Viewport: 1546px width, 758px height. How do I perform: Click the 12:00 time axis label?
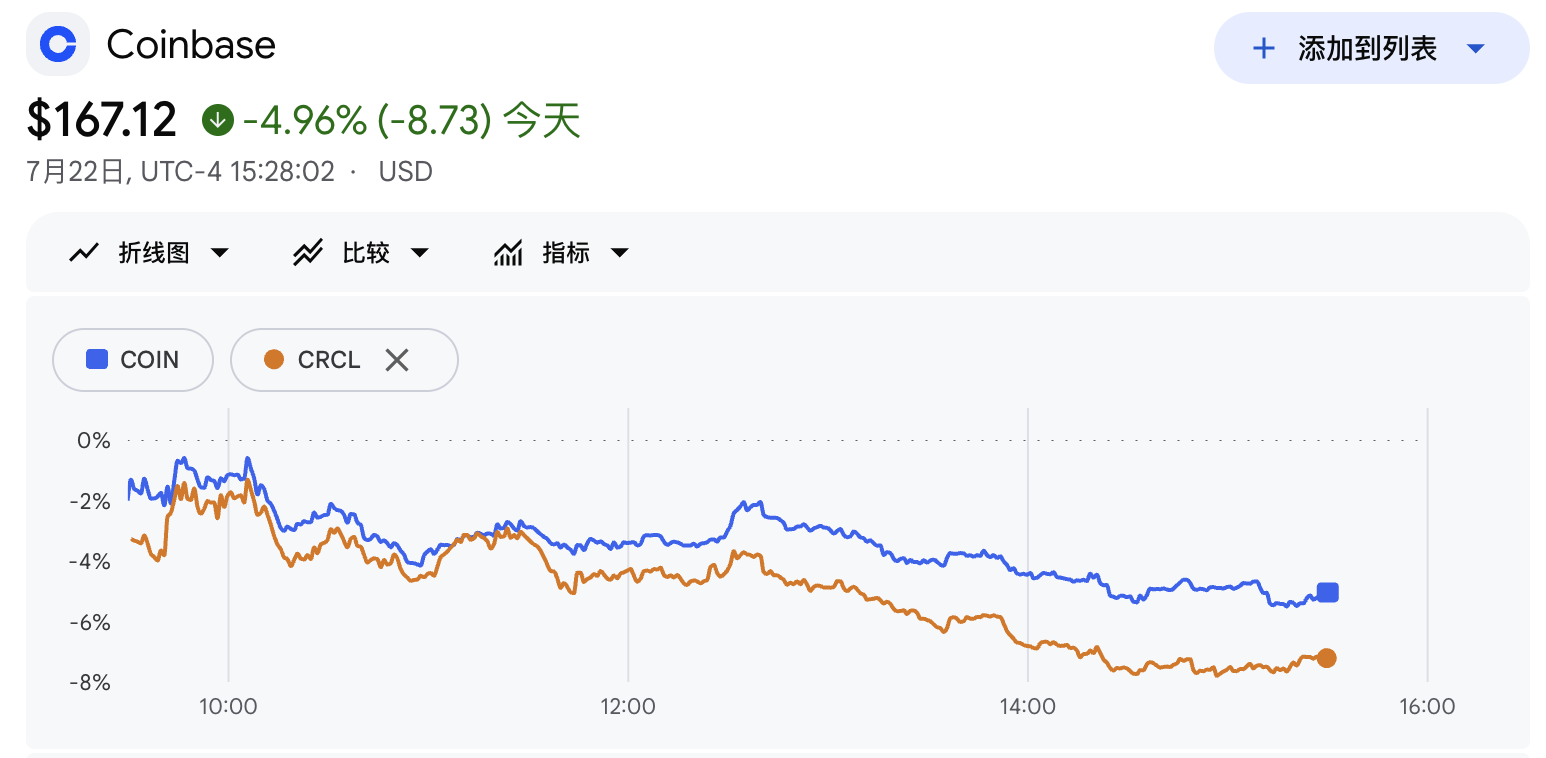click(628, 707)
